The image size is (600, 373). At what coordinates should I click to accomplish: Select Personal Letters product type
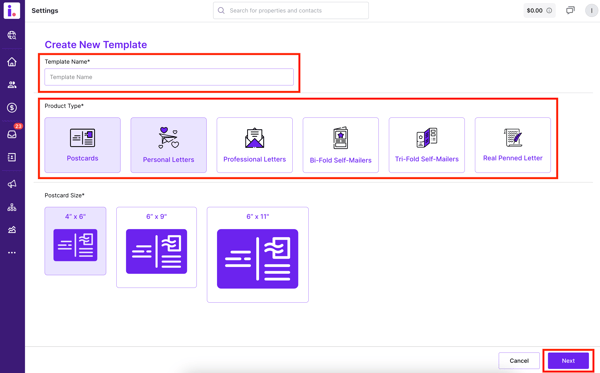click(x=168, y=145)
